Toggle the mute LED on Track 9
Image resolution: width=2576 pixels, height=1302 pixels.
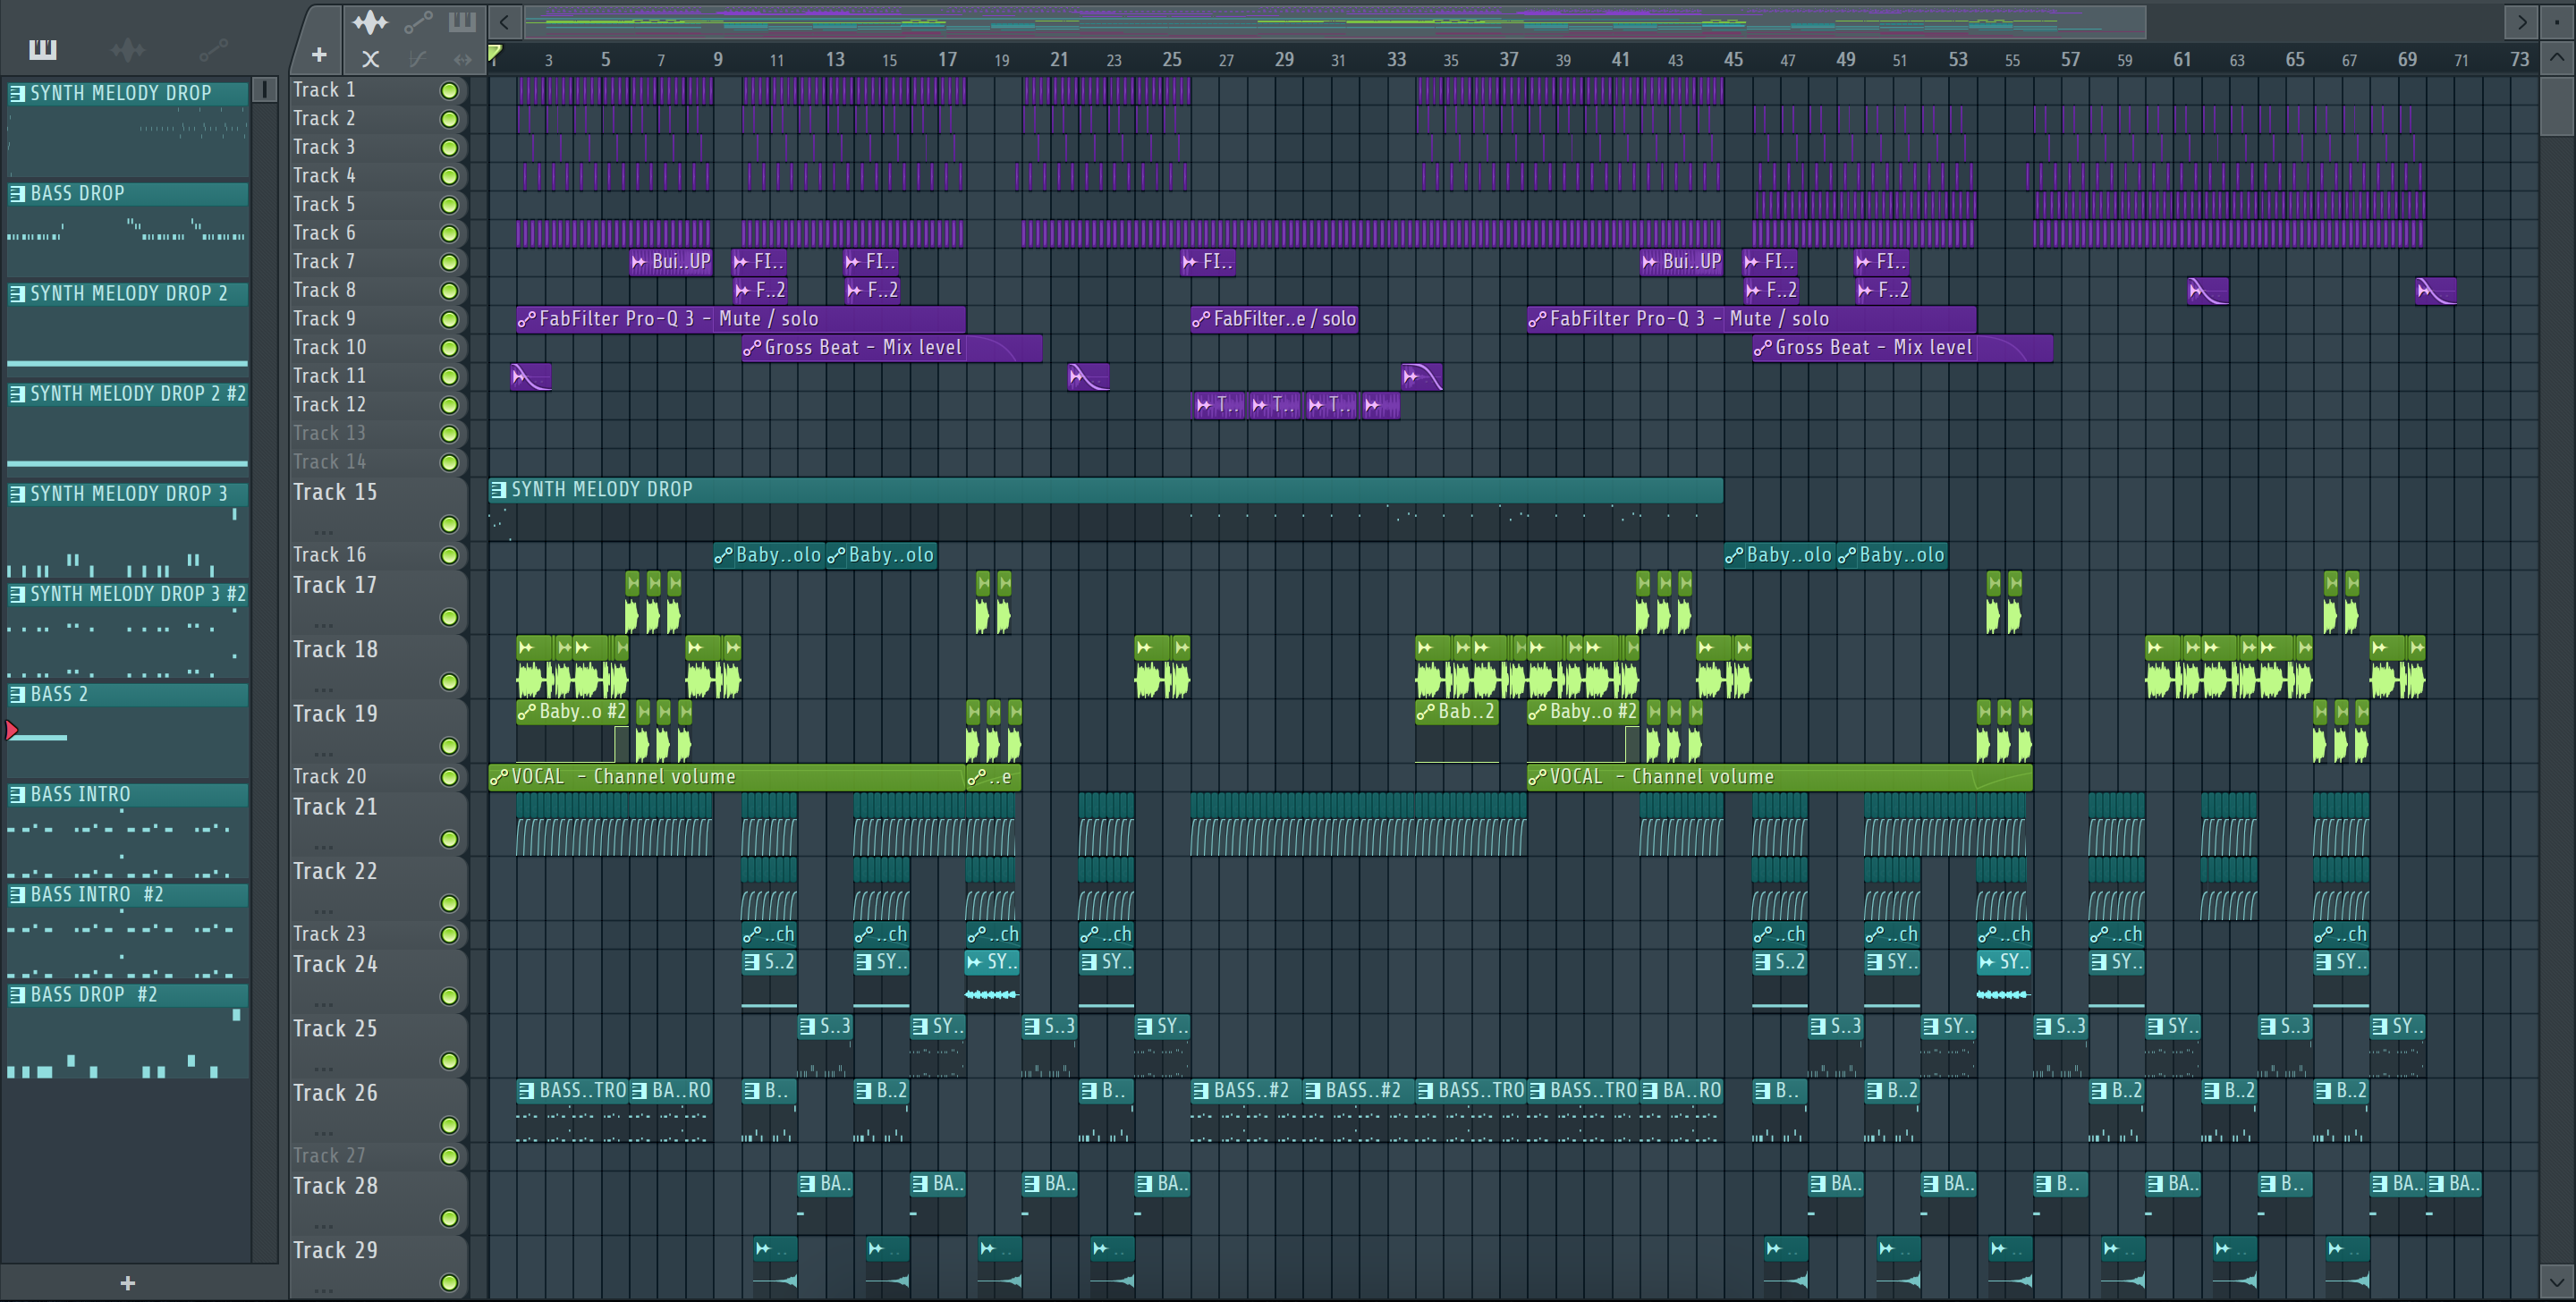click(450, 320)
